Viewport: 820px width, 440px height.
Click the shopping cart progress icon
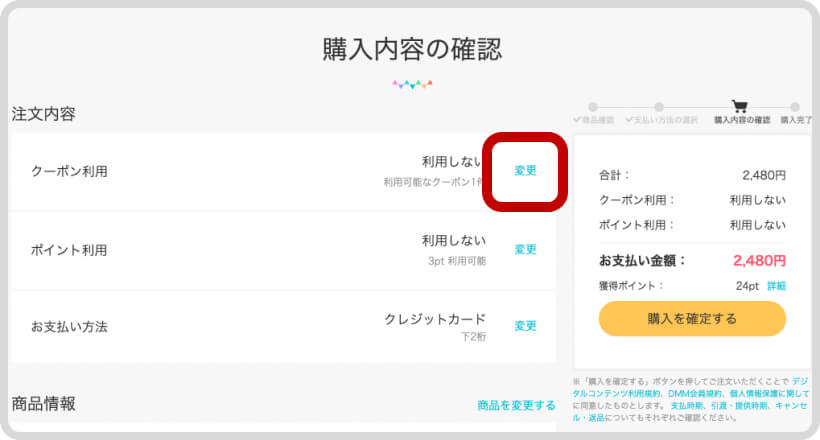click(x=740, y=106)
